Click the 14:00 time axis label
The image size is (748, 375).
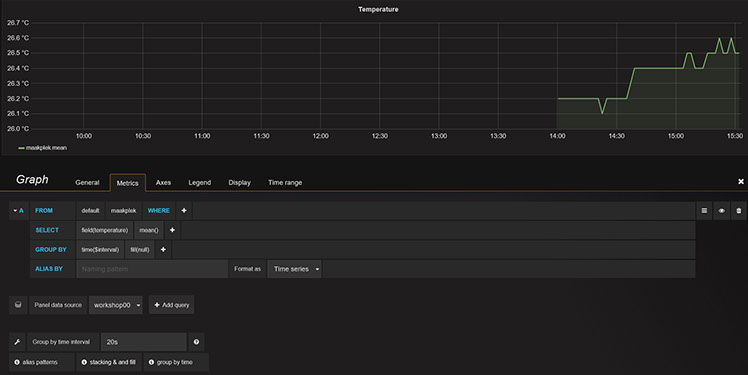557,136
